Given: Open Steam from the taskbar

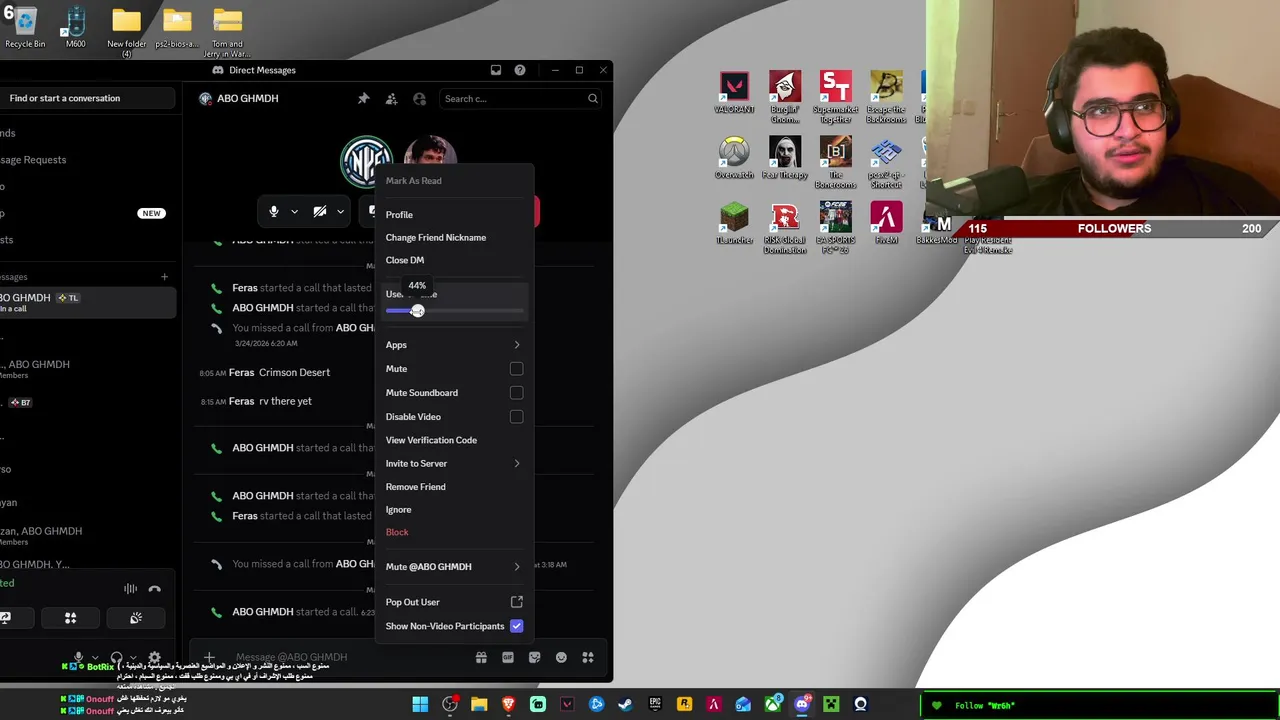Looking at the screenshot, I should click(625, 704).
